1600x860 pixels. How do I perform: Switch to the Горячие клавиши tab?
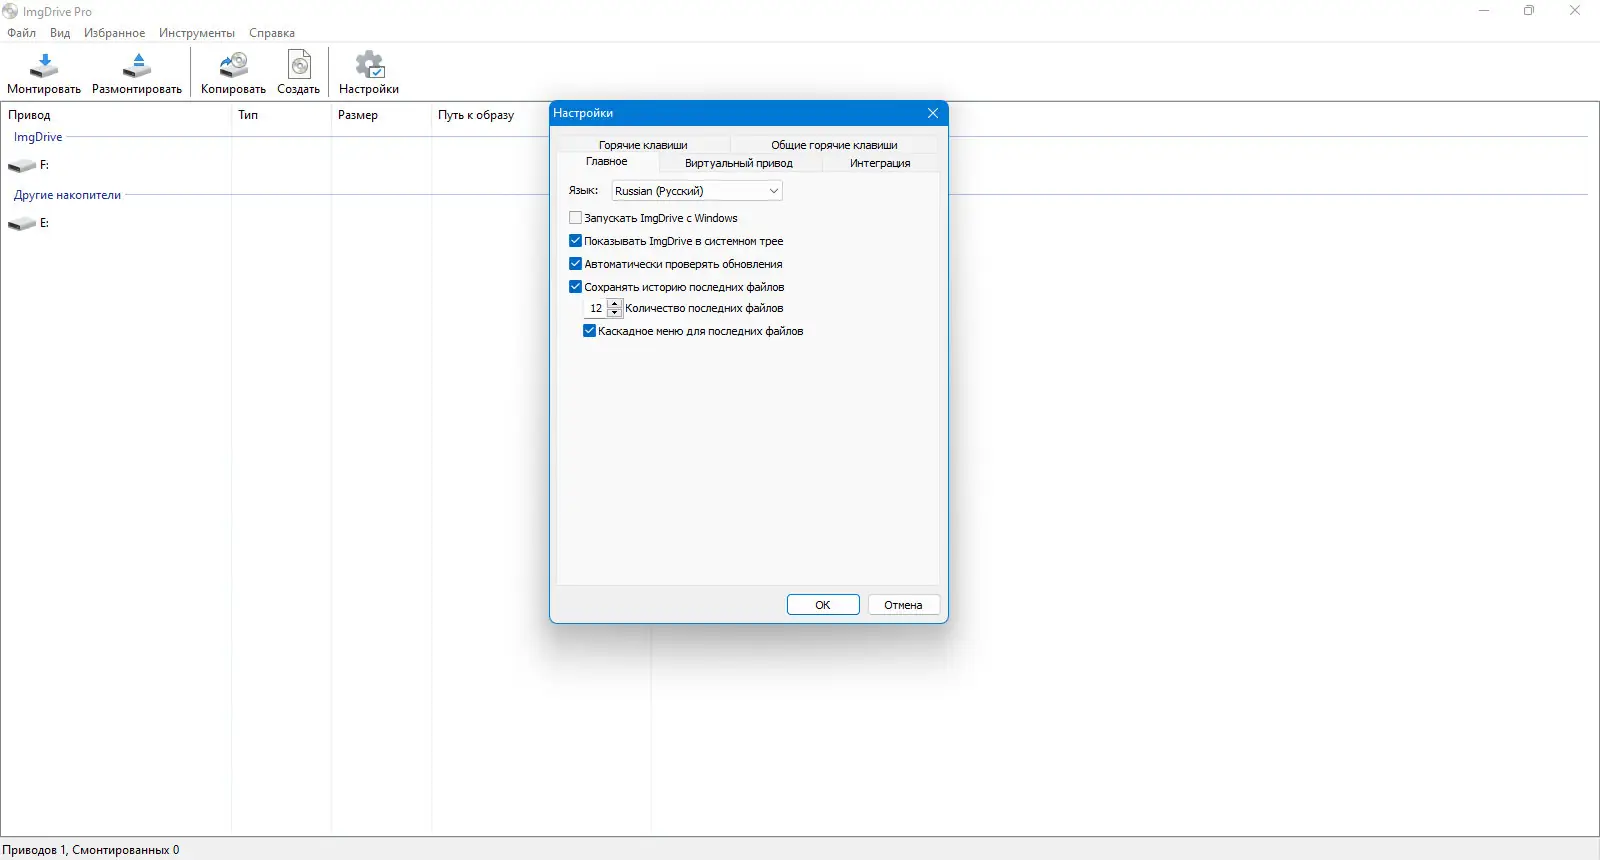[x=643, y=145]
